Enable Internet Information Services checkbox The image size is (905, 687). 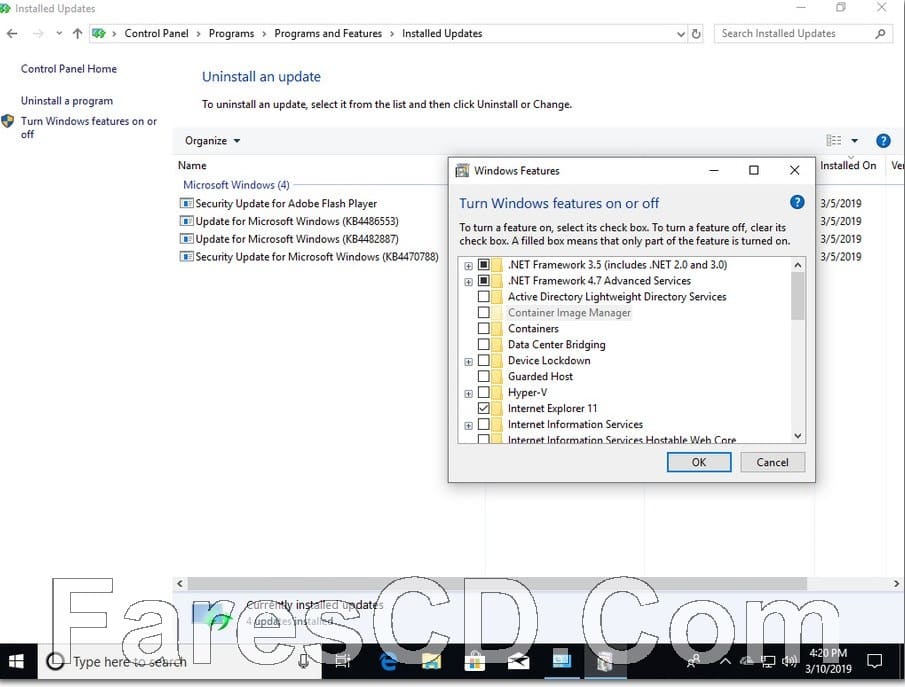tap(484, 424)
